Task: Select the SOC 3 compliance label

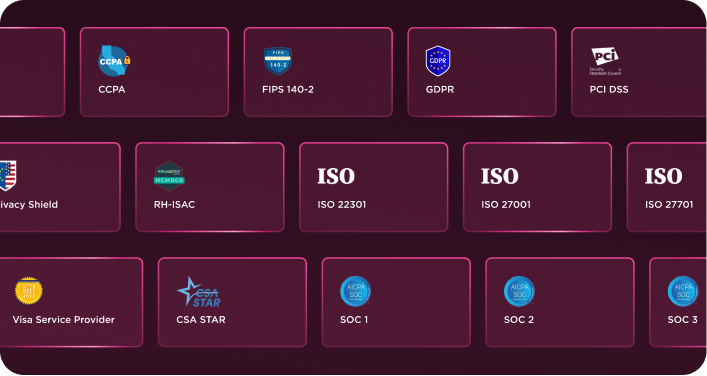Action: [x=682, y=320]
